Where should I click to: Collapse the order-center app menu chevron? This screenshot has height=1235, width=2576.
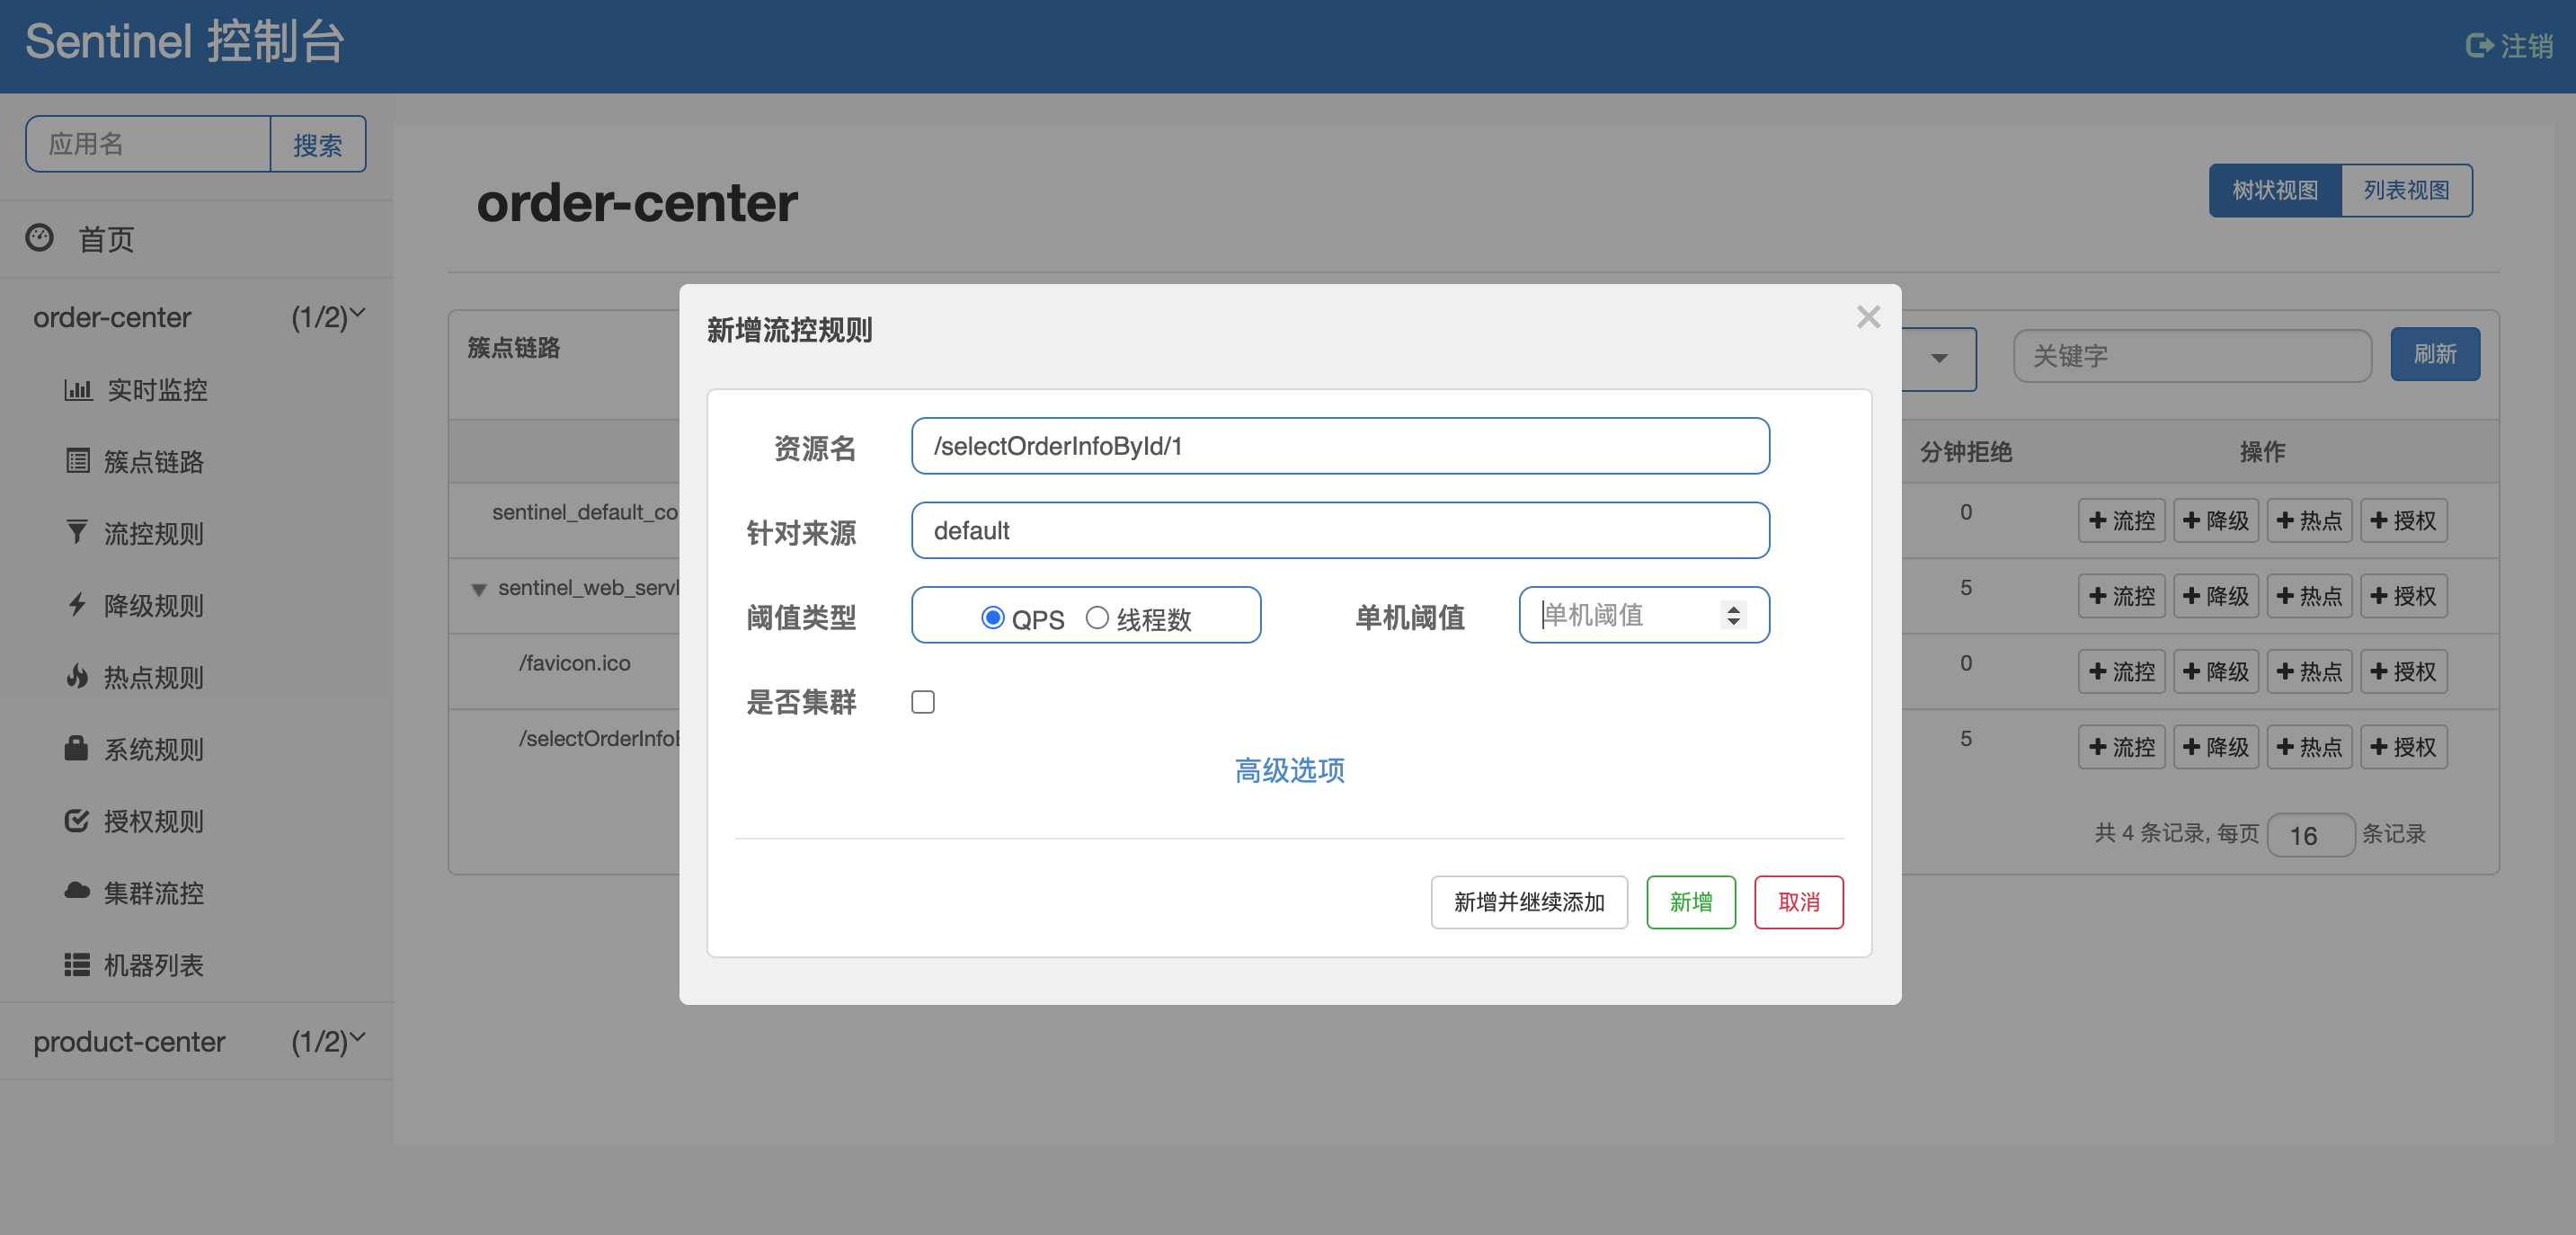pos(358,314)
